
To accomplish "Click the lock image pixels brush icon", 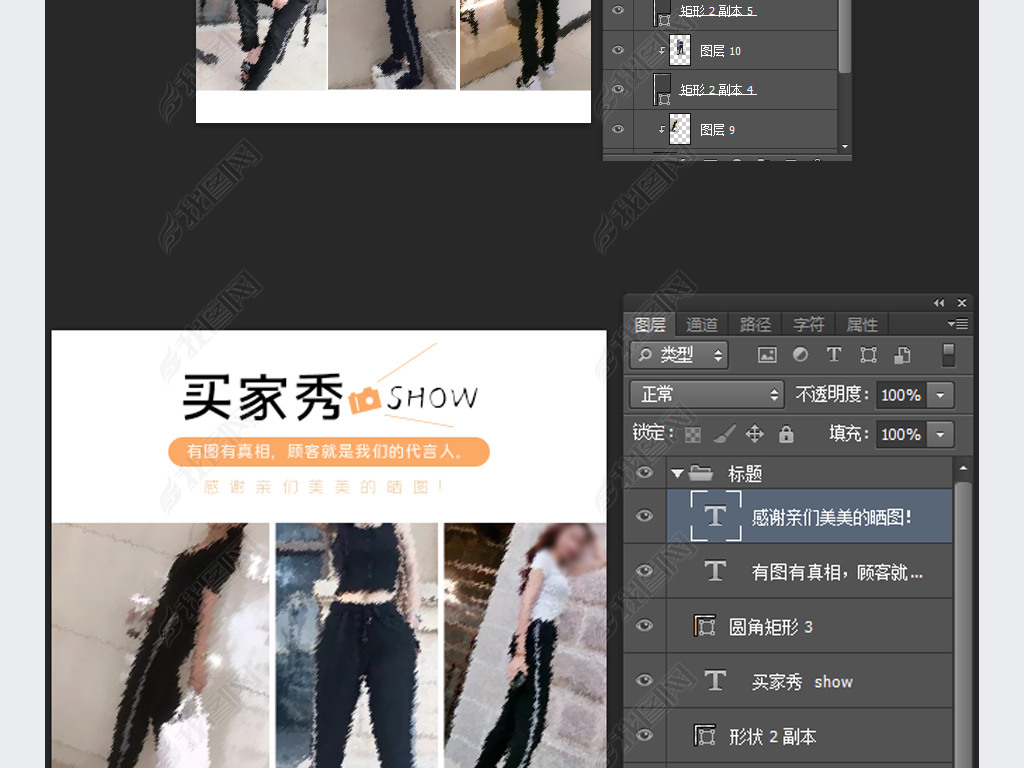I will point(724,434).
